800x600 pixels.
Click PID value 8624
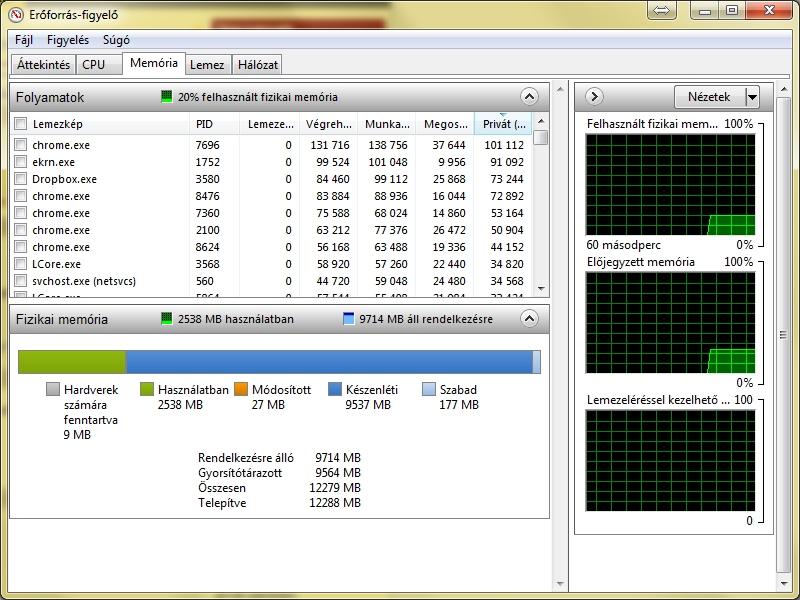click(x=207, y=247)
